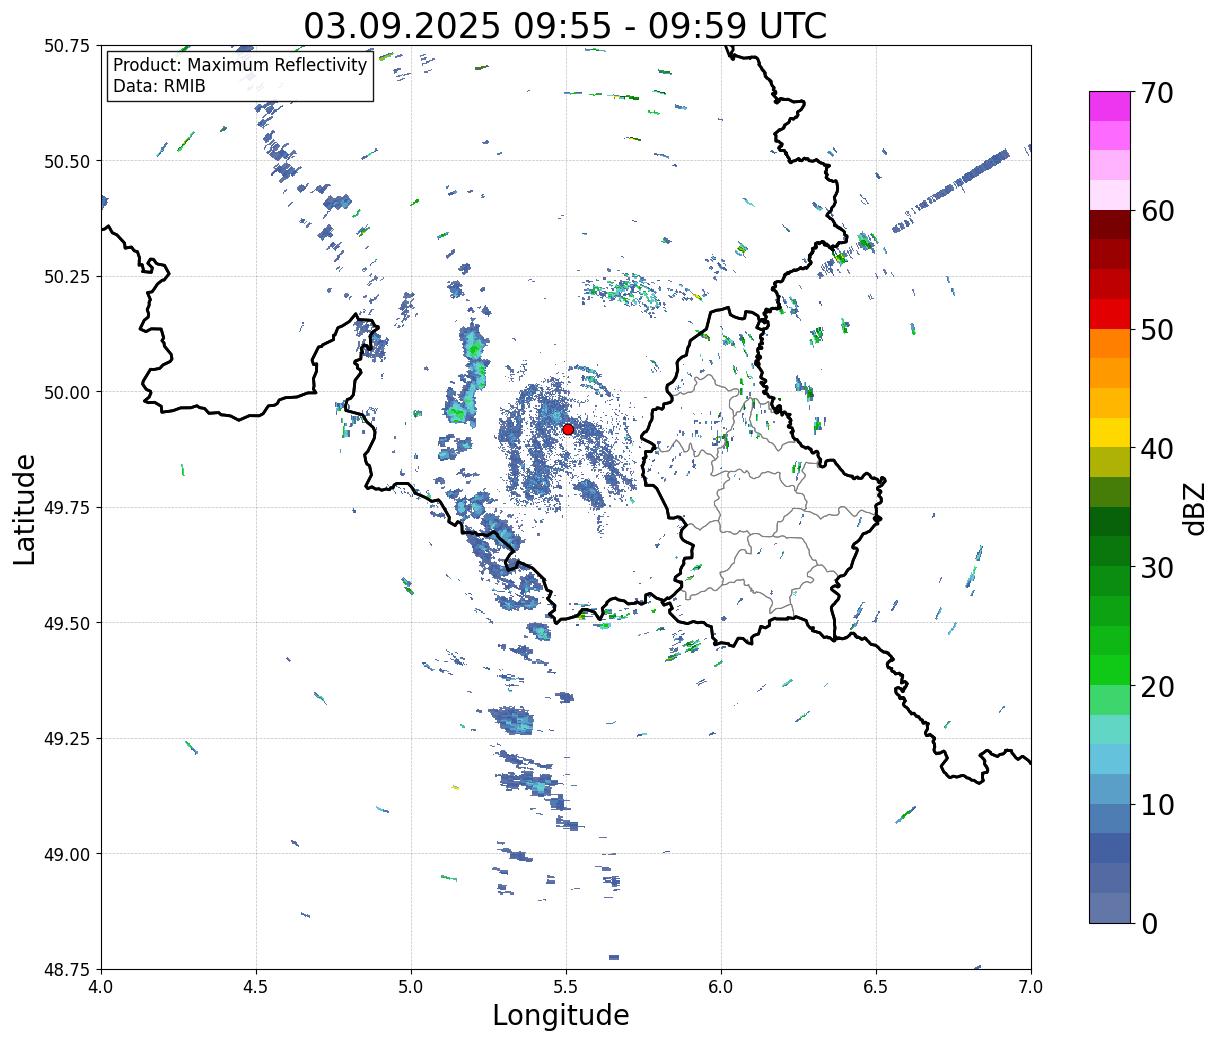This screenshot has height=1040, width=1219.
Task: Click longitude tick label 5.5
Action: 566,987
